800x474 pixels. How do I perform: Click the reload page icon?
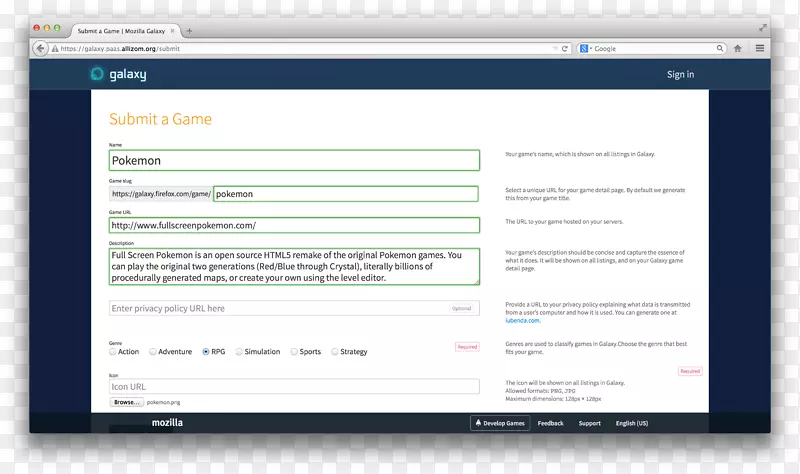[x=565, y=48]
